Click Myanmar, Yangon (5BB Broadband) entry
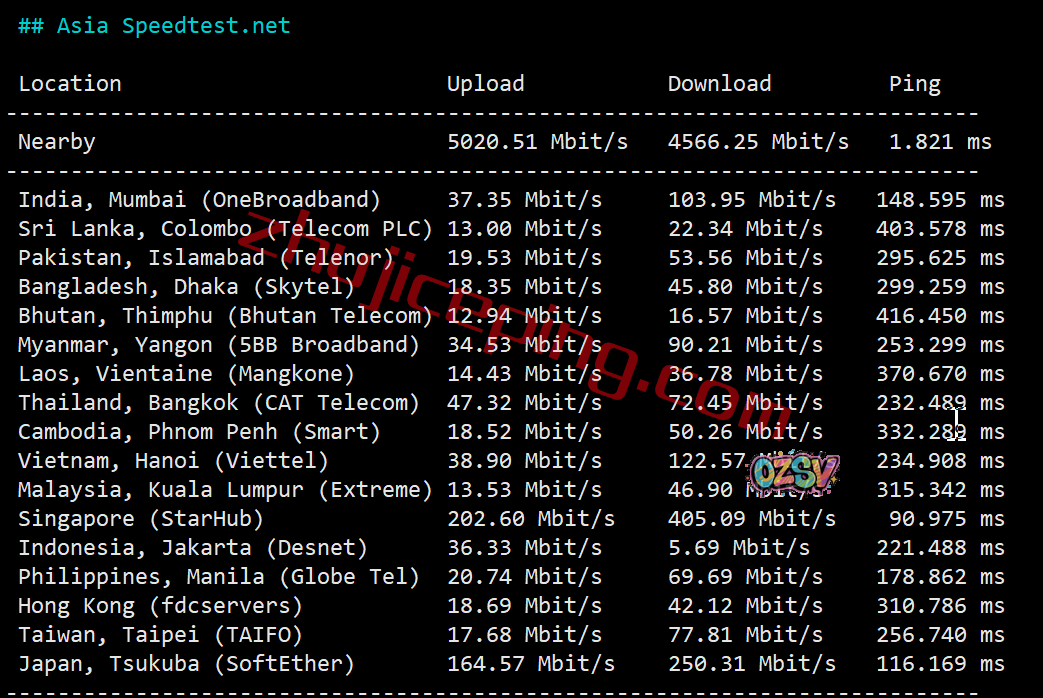 click(219, 345)
